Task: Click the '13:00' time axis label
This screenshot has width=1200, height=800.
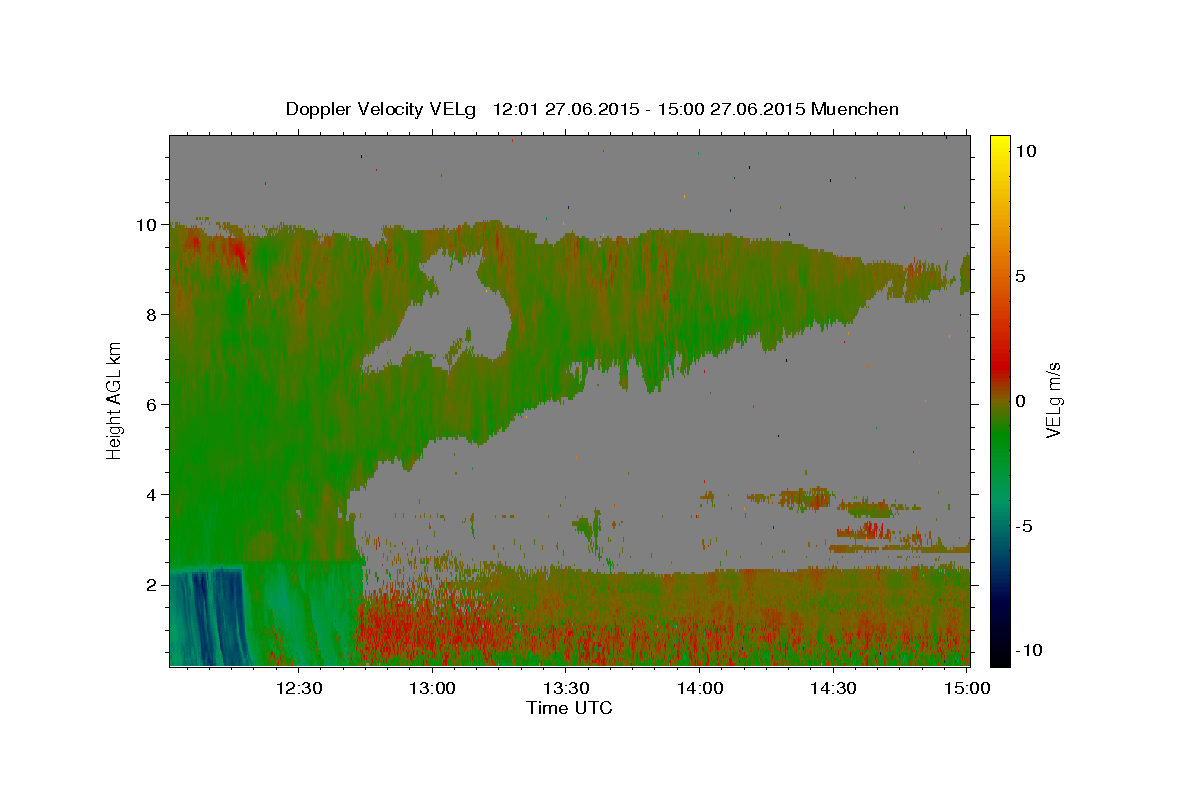Action: pyautogui.click(x=433, y=688)
